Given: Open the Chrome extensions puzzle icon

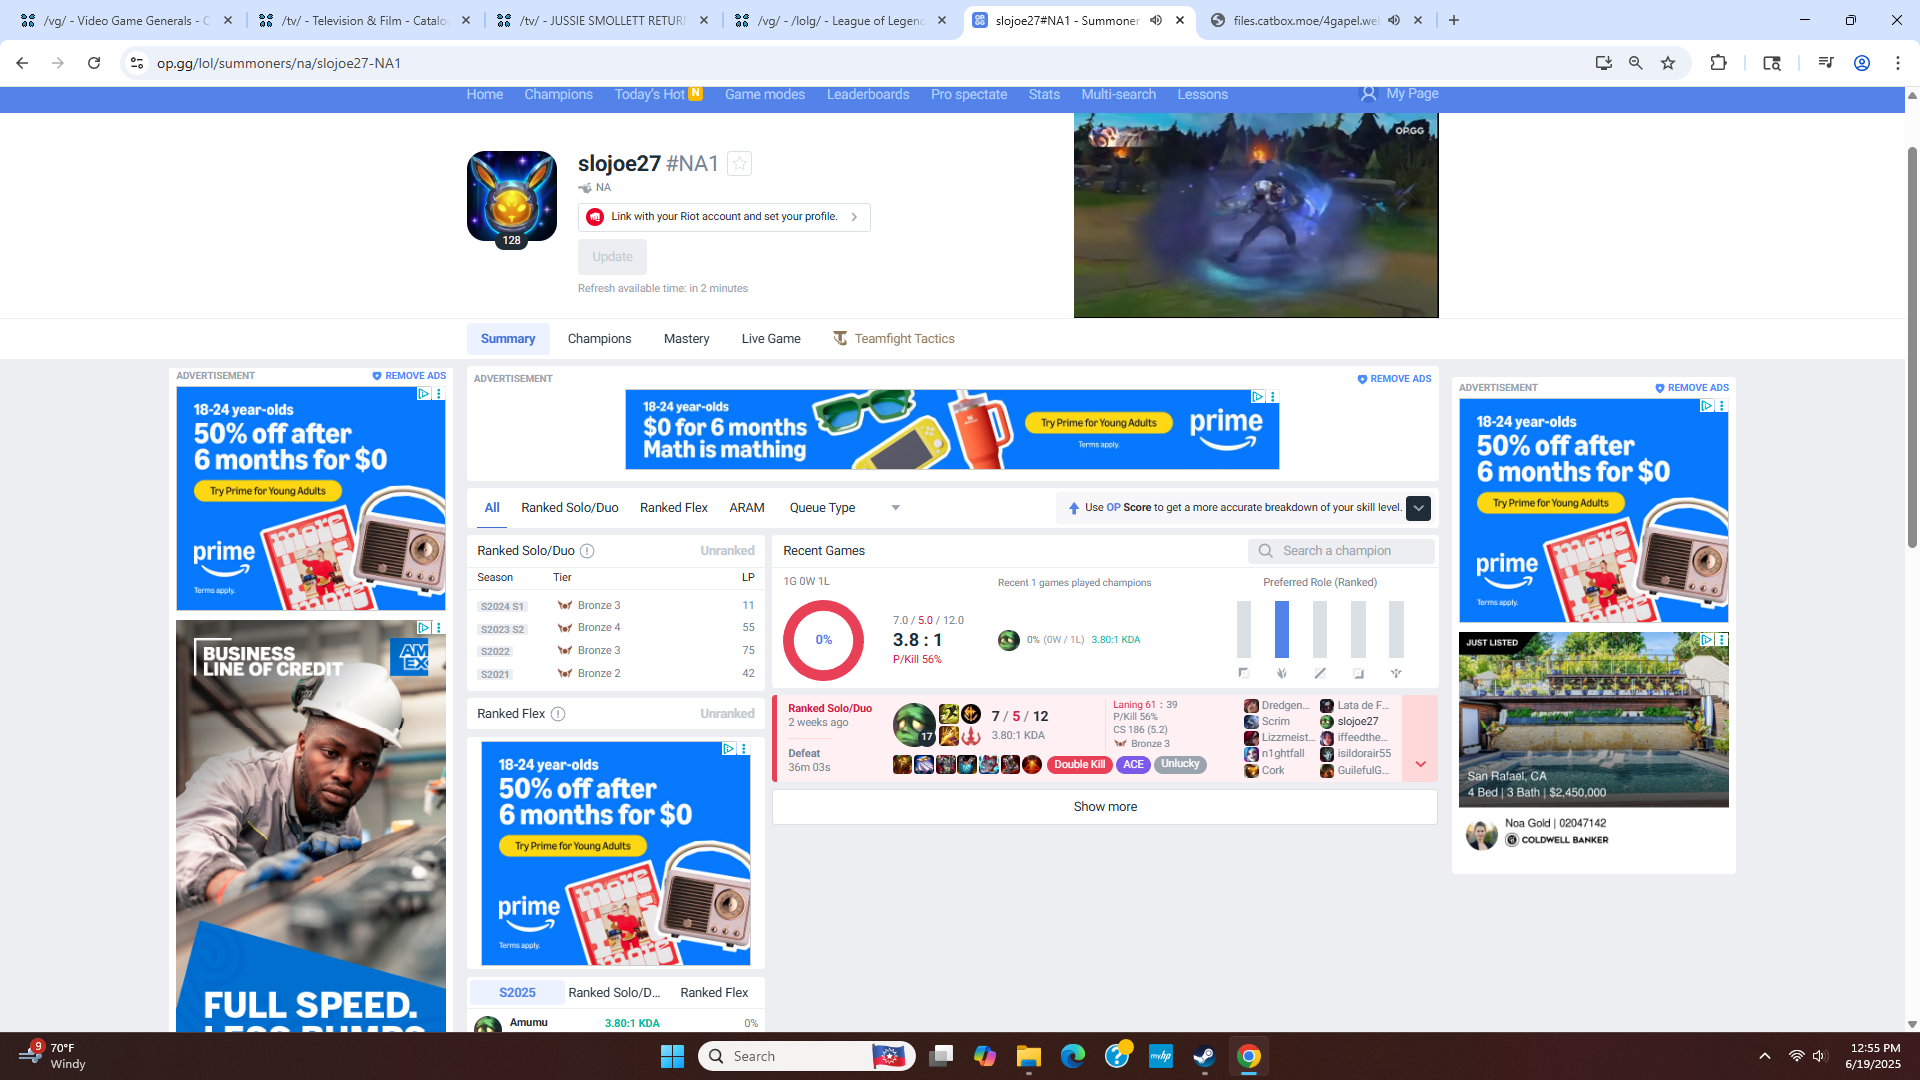Looking at the screenshot, I should coord(1718,63).
